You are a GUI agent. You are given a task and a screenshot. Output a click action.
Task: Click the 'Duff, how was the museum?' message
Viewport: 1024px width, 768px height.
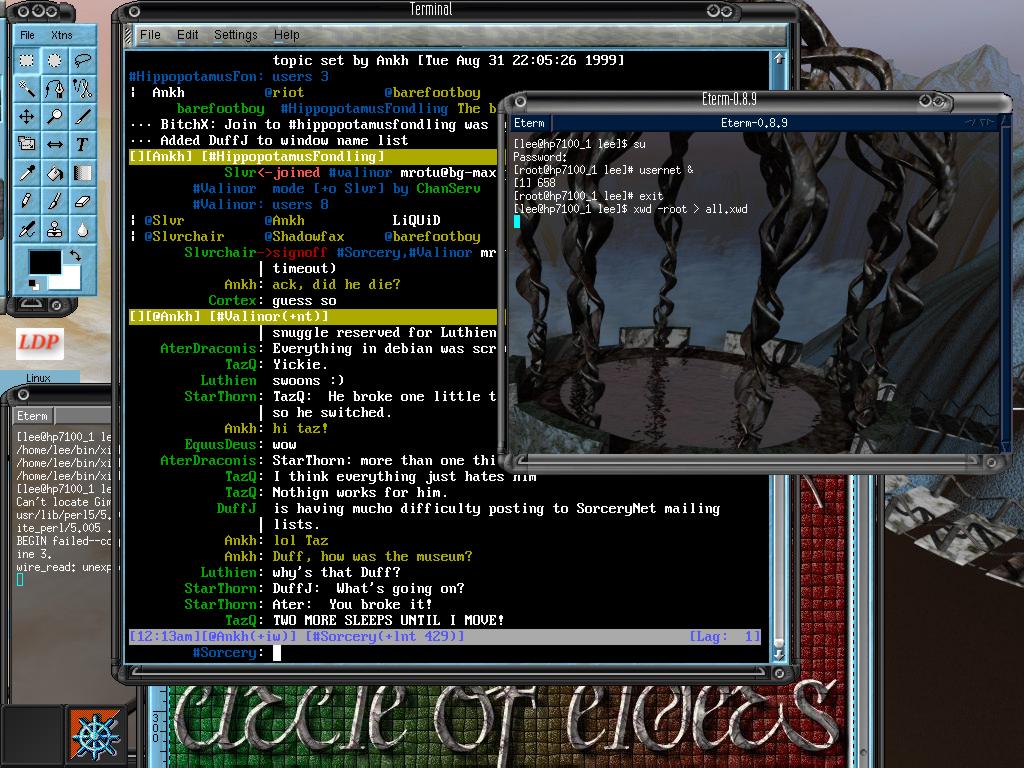(372, 556)
